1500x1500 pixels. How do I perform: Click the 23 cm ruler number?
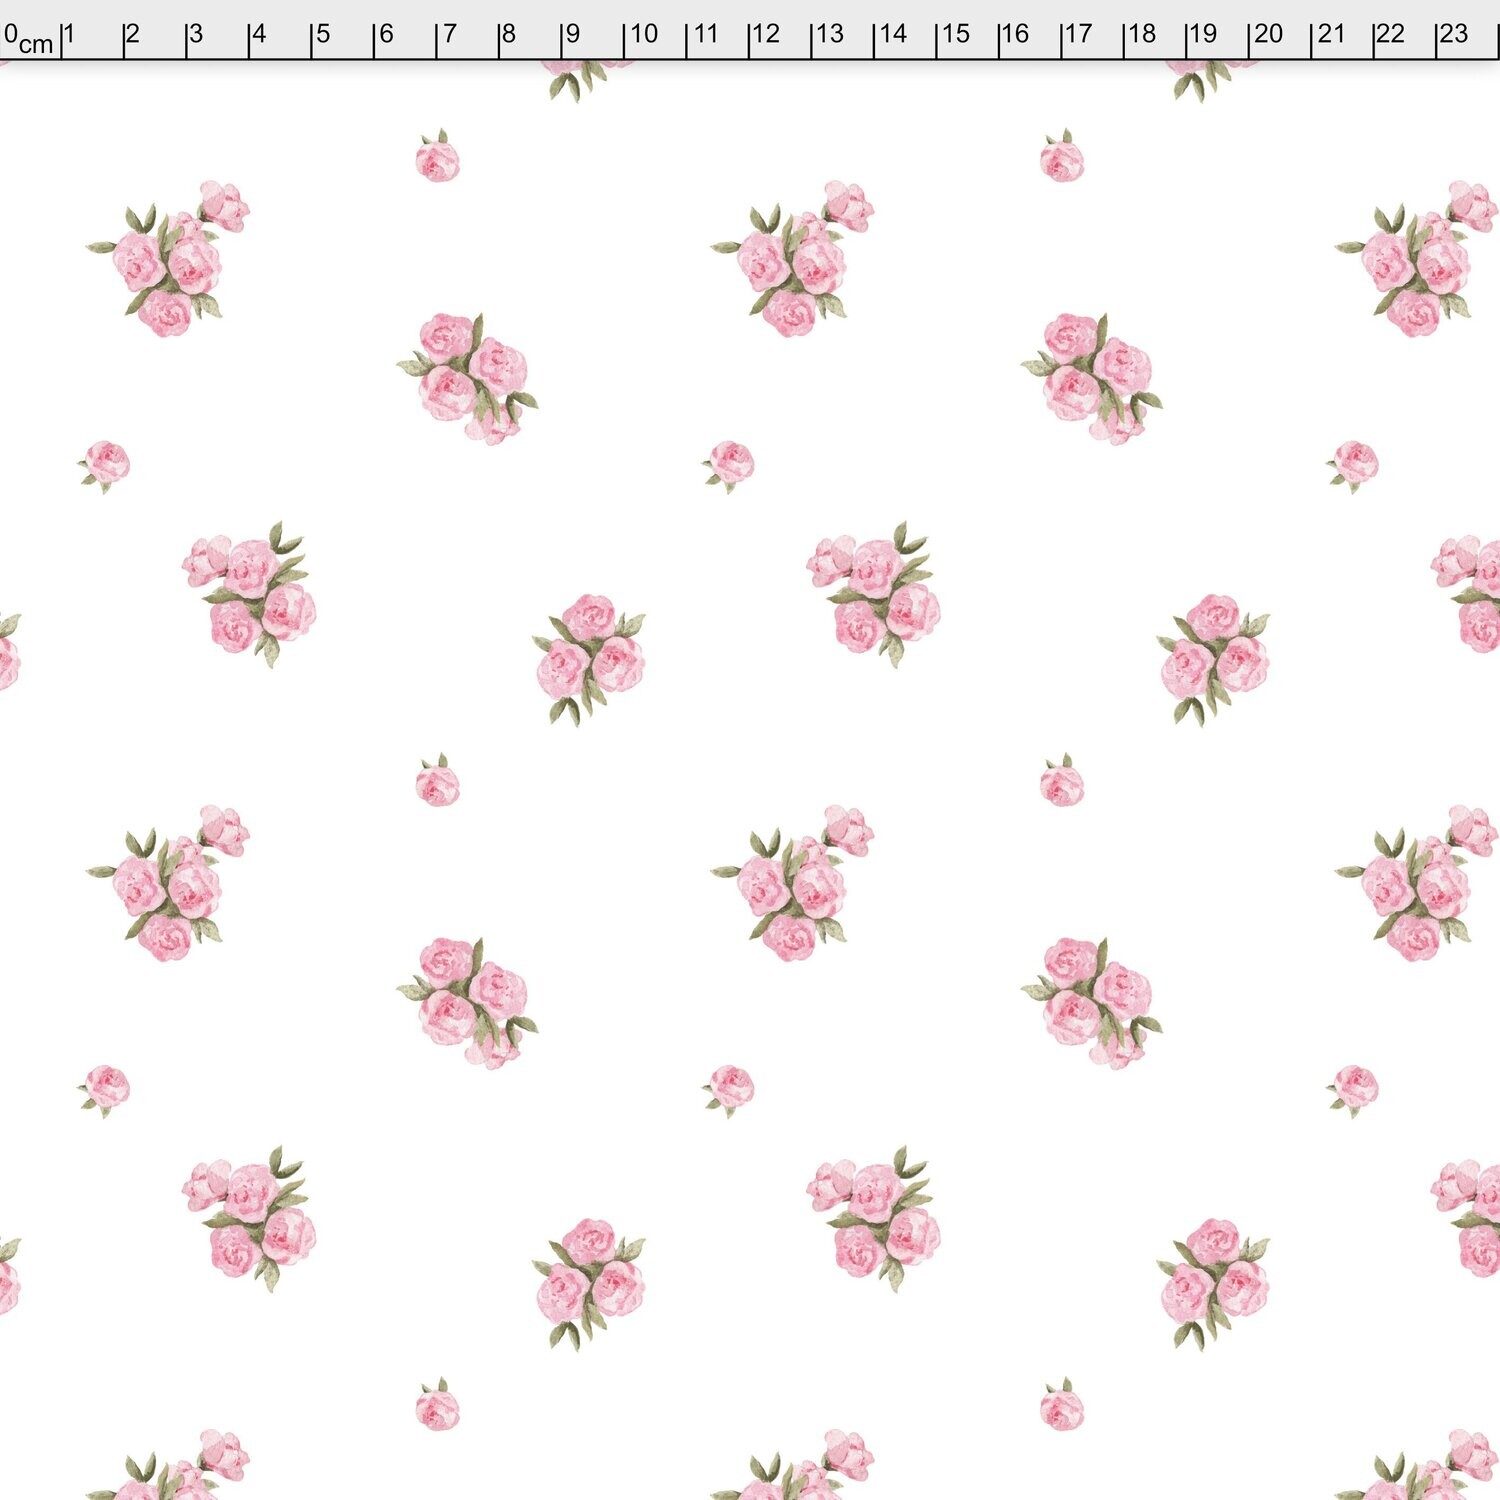[1453, 35]
